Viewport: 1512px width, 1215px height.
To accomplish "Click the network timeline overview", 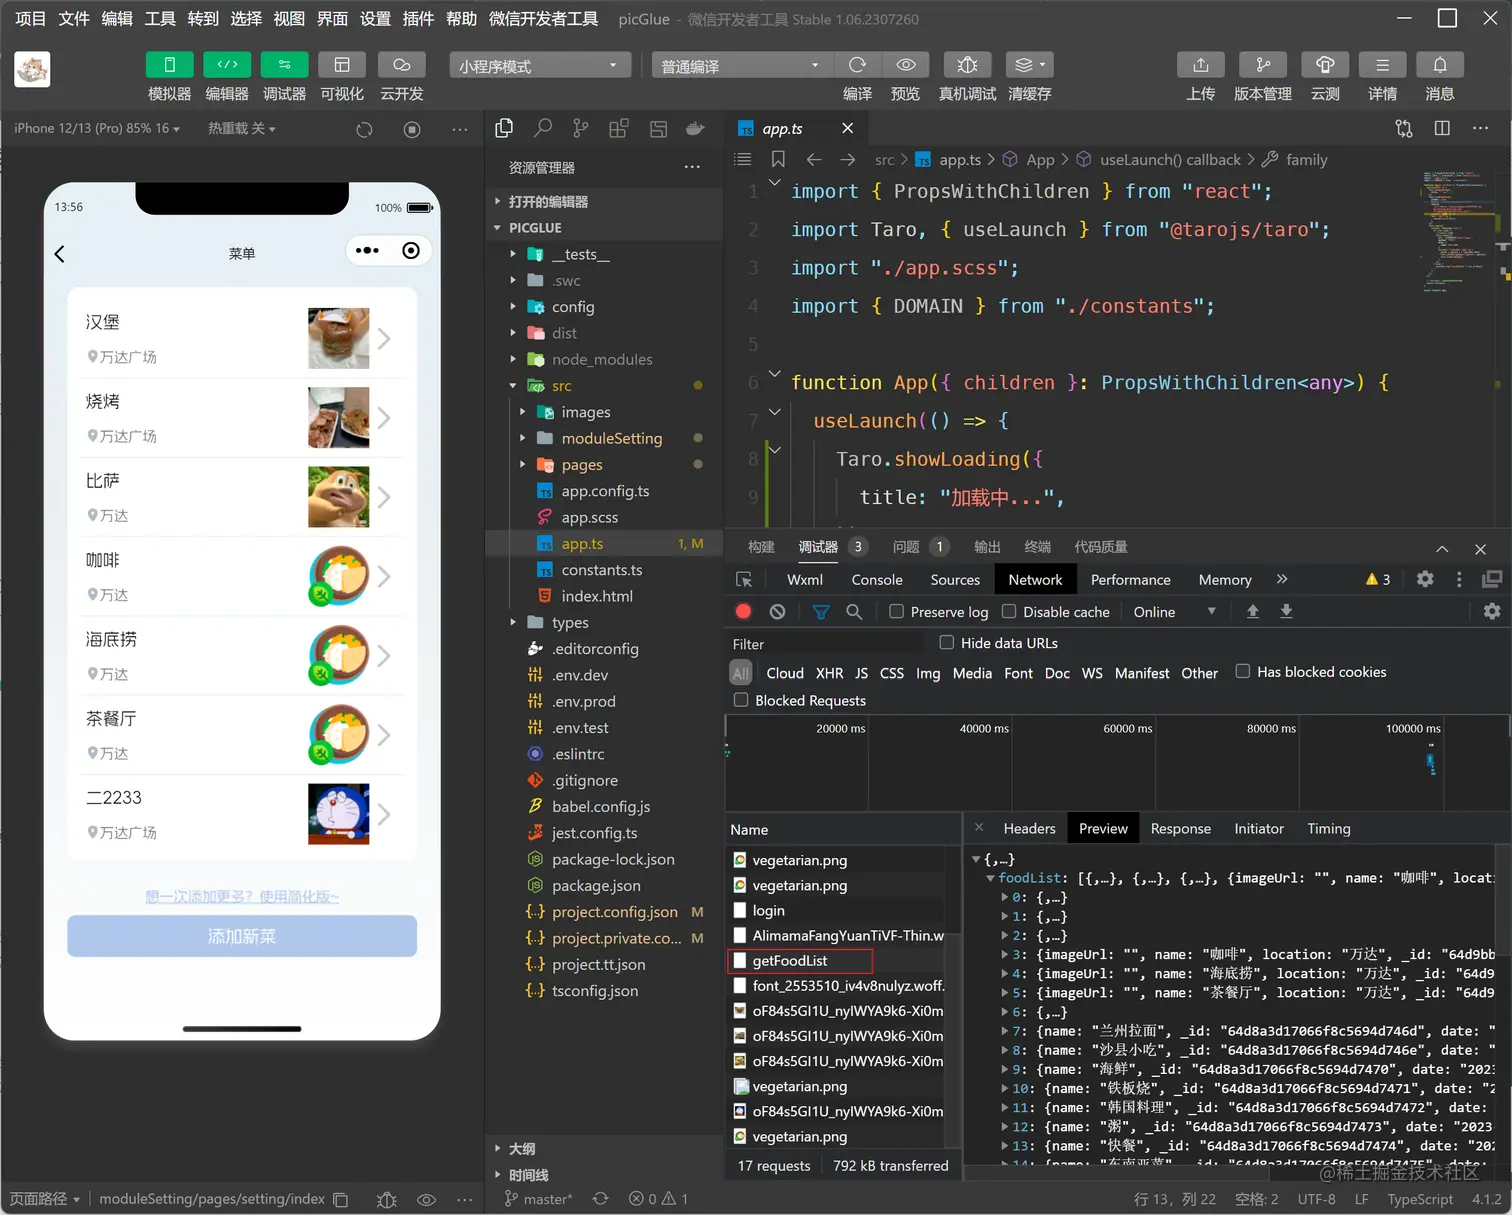I will pos(1117,762).
